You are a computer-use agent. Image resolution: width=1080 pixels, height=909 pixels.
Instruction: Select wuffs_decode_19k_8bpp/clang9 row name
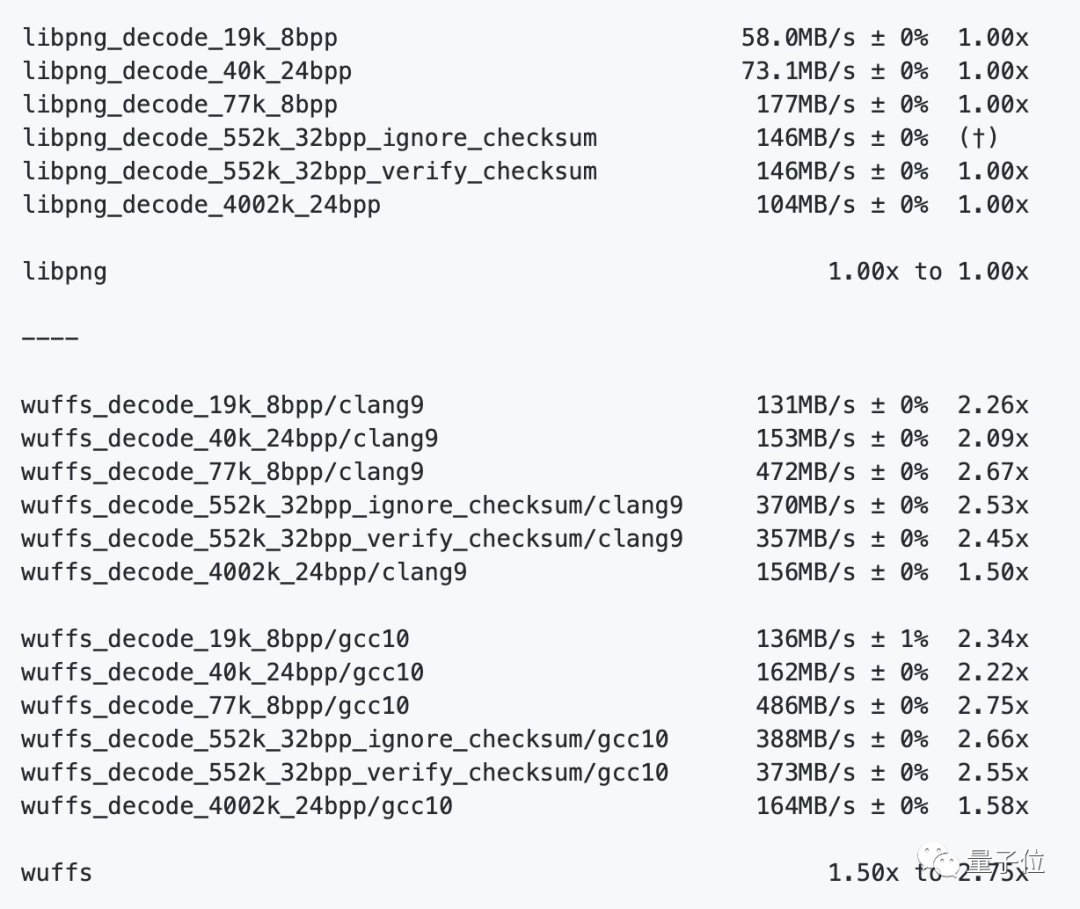tap(222, 405)
